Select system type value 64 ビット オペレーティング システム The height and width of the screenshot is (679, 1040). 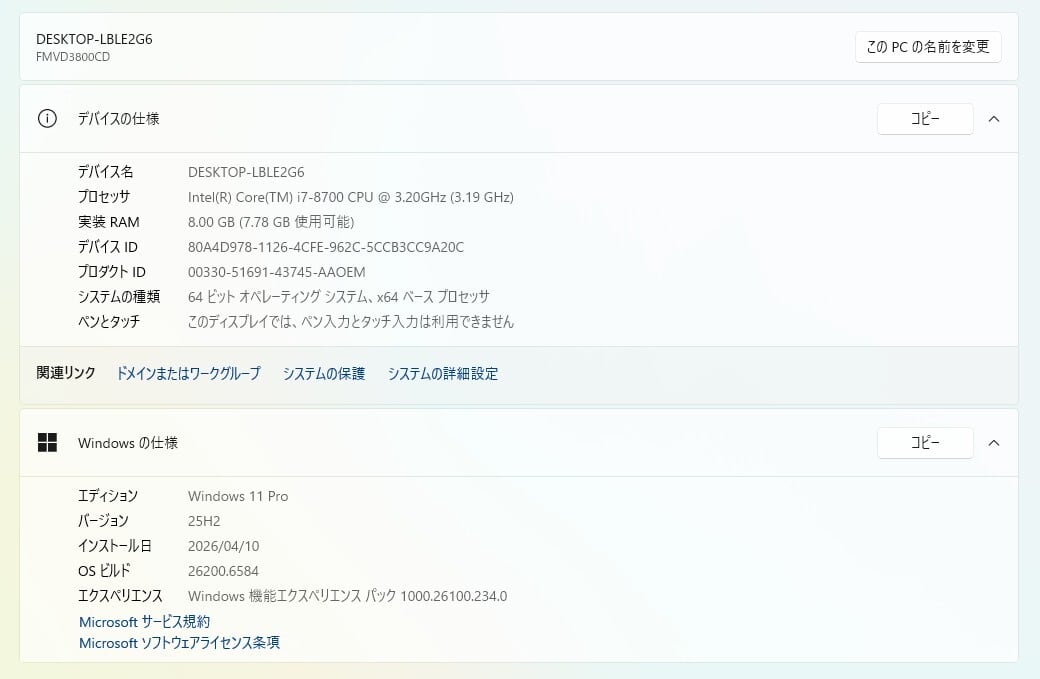338,296
